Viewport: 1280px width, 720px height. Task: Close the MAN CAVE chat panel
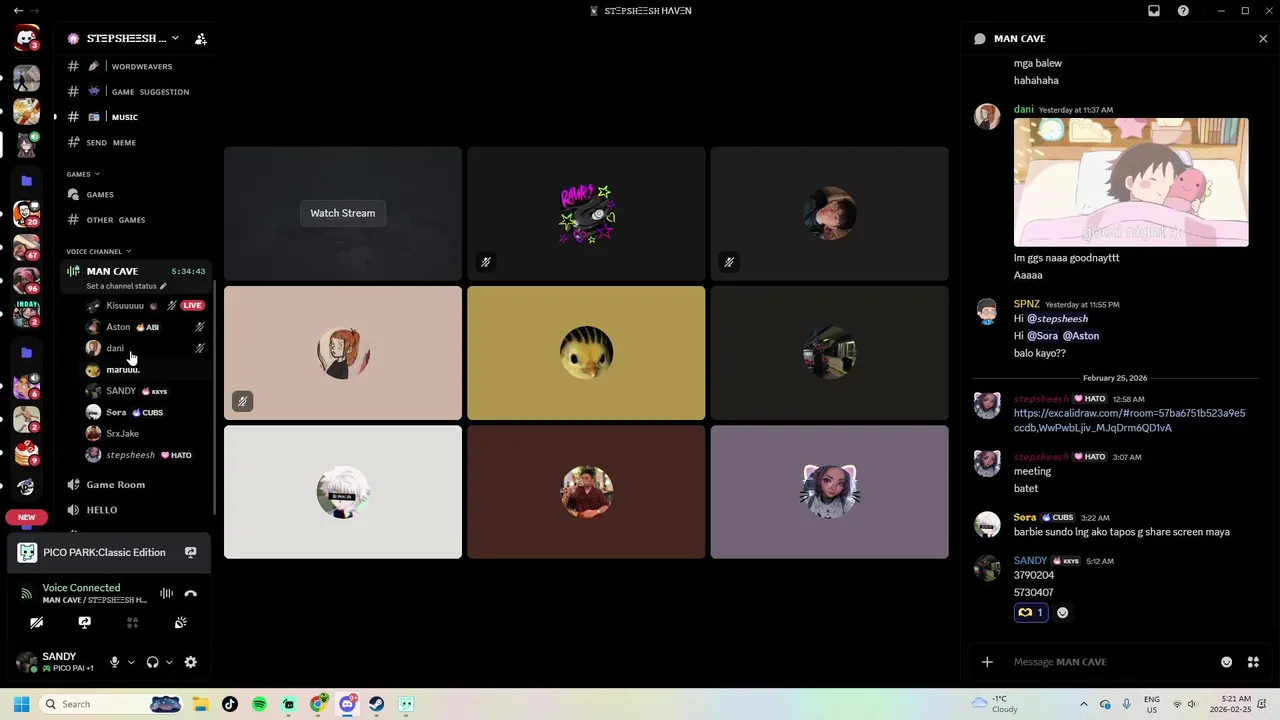(x=1263, y=38)
